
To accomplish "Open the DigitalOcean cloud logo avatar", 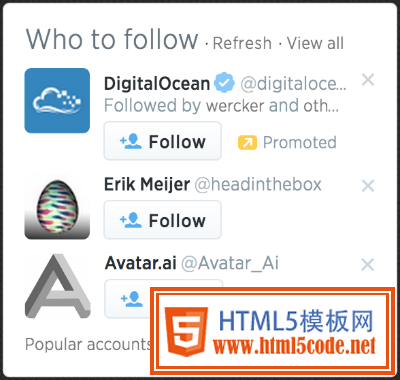I will [57, 101].
